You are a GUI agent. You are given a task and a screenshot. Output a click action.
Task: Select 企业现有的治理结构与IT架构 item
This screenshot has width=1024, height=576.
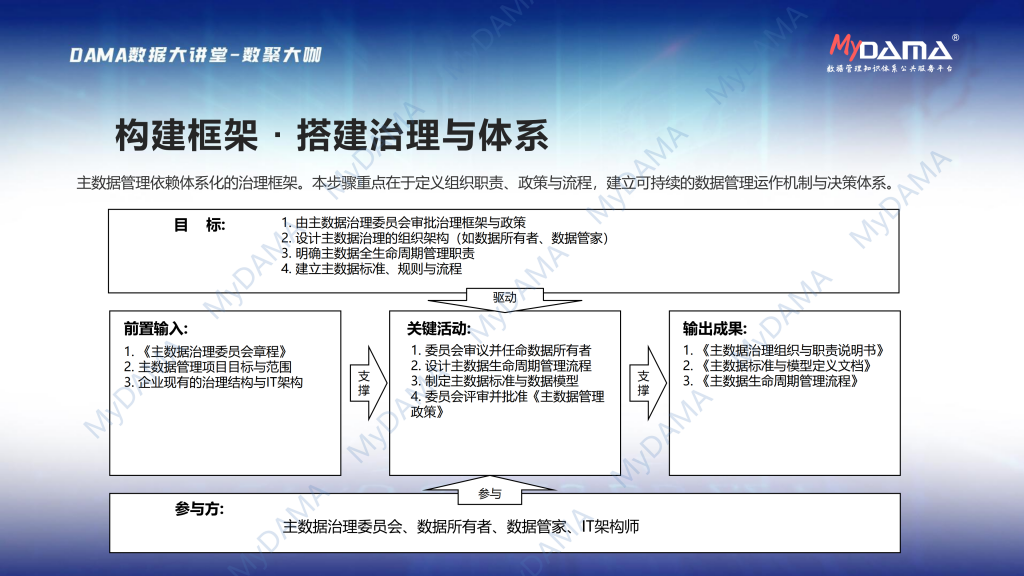coord(213,382)
